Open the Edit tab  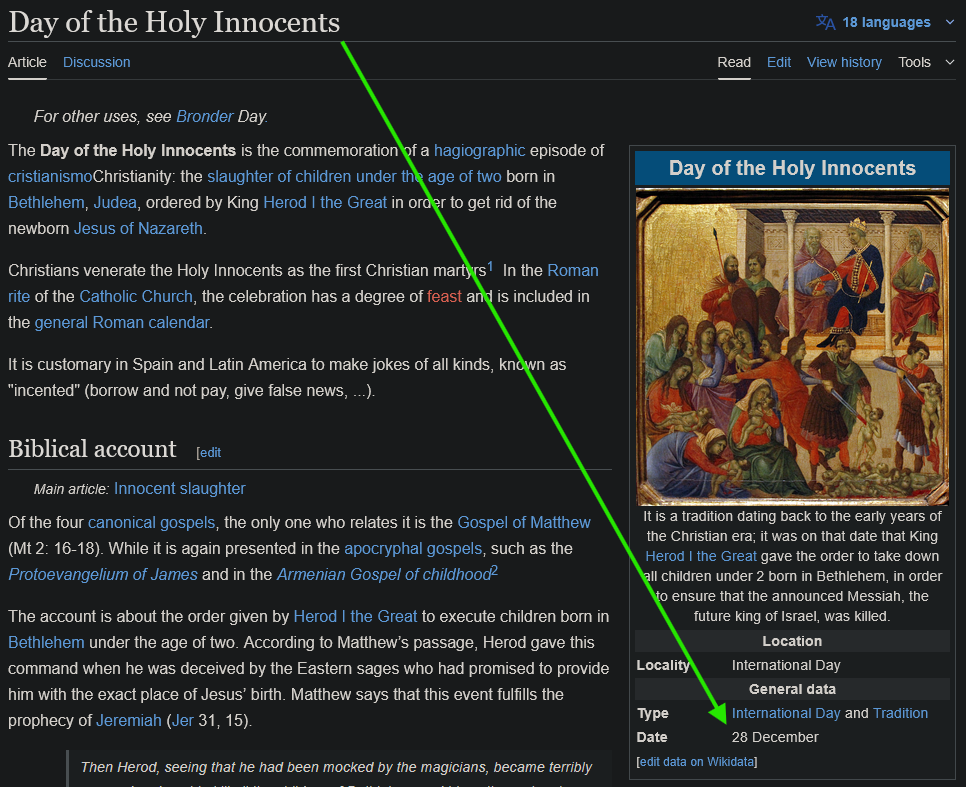pos(779,62)
